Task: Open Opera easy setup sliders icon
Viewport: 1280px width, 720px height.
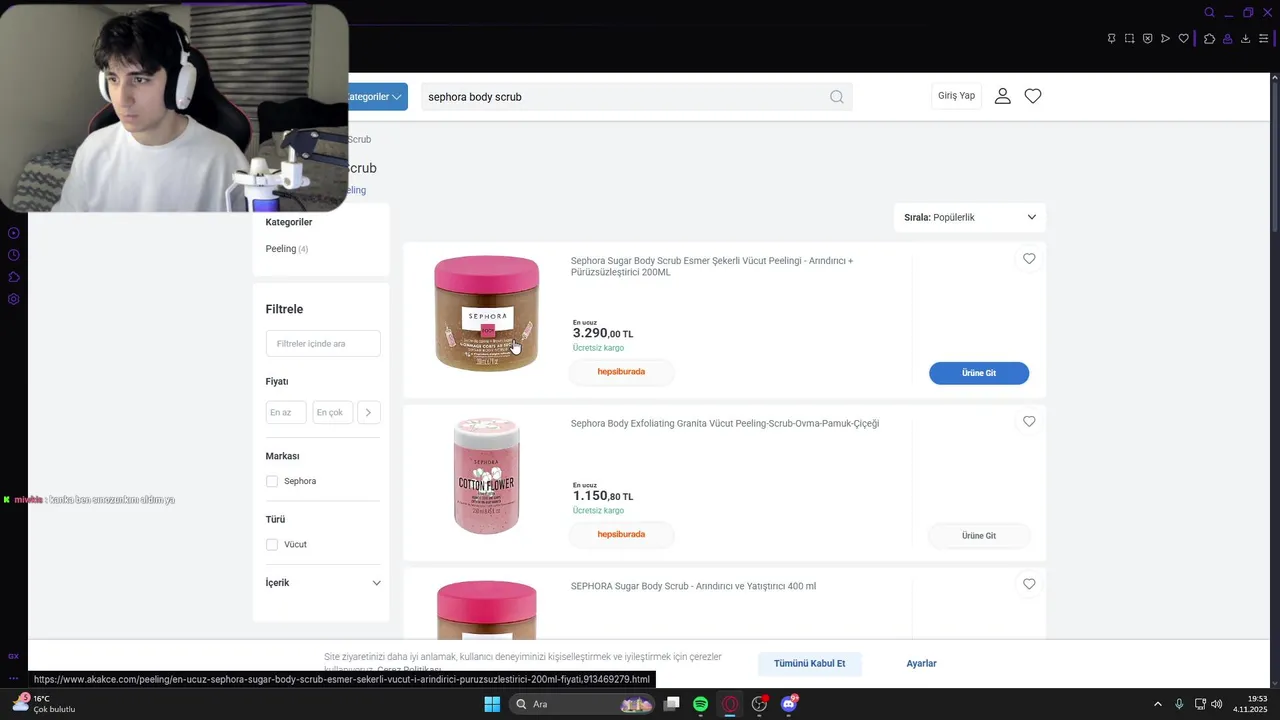Action: 1263,39
